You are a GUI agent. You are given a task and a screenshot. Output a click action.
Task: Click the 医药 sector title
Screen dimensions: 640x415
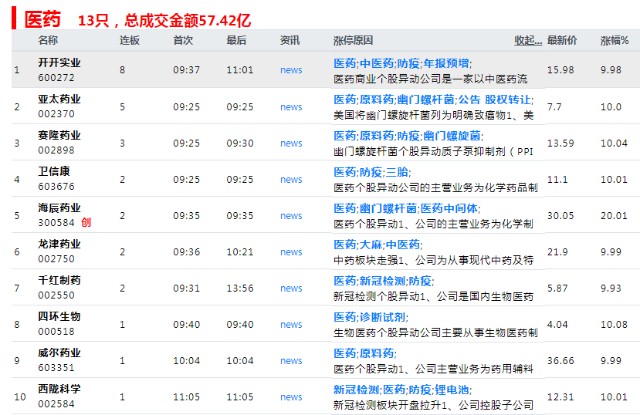42,19
